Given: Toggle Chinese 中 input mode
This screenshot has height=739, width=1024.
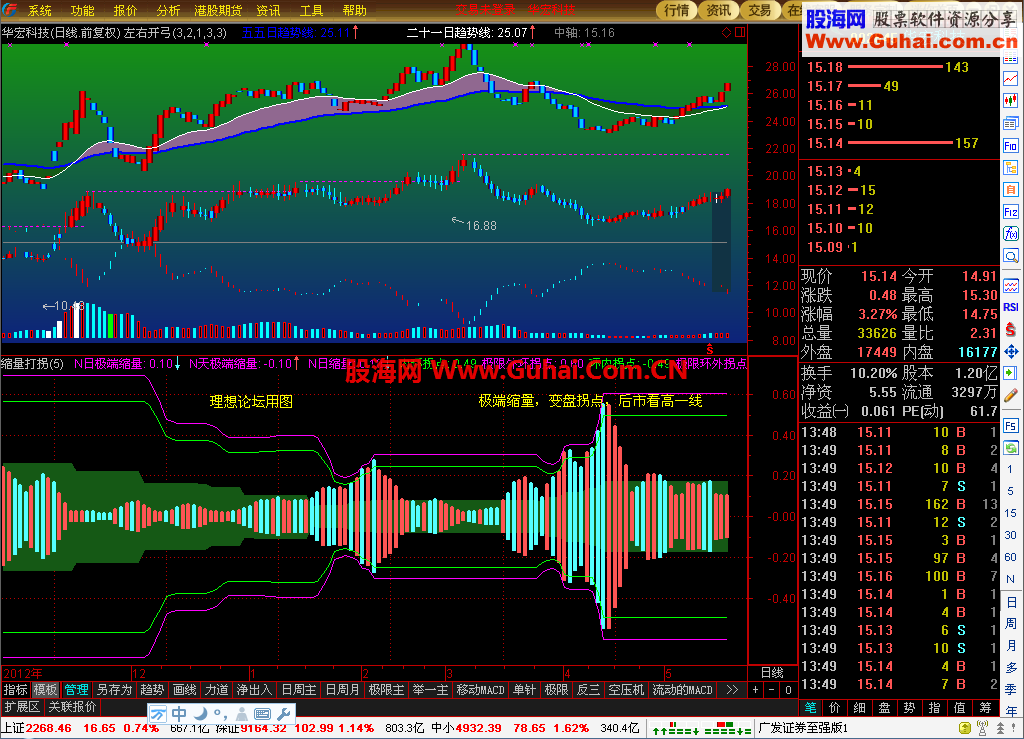Looking at the screenshot, I should 179,714.
